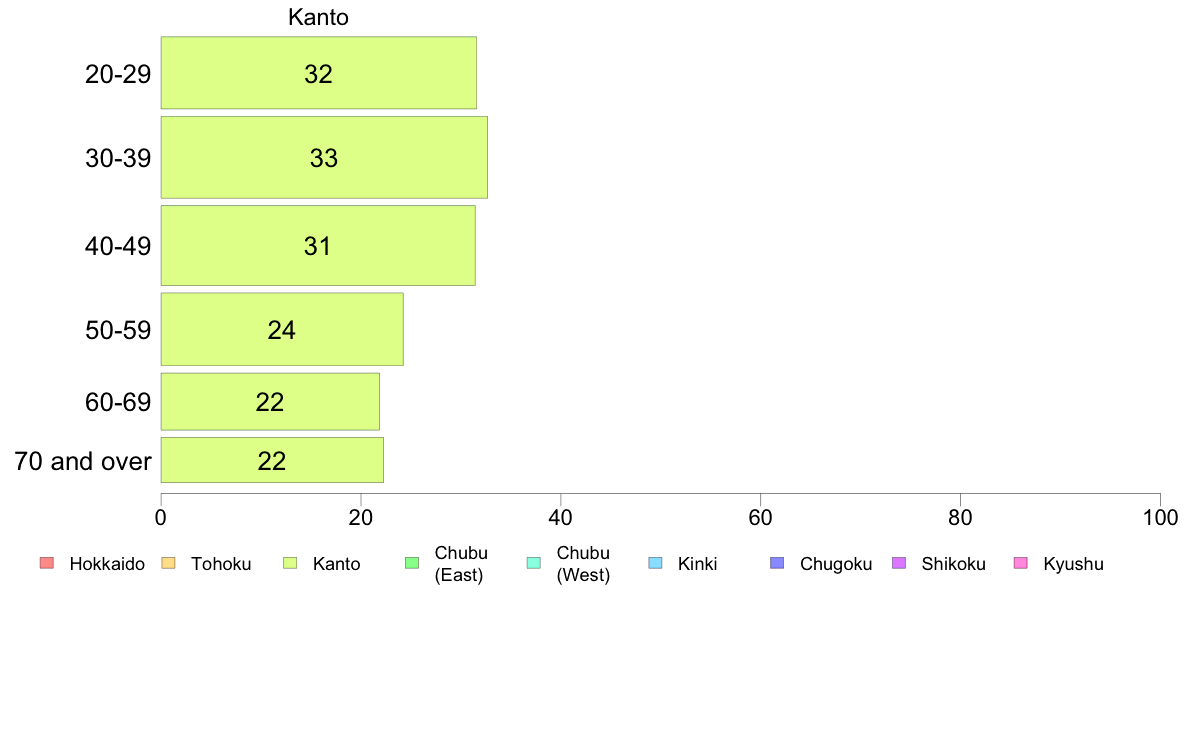Screen dimensions: 1188x736
Task: Click the Tohoku orange legend swatch
Action: (168, 562)
